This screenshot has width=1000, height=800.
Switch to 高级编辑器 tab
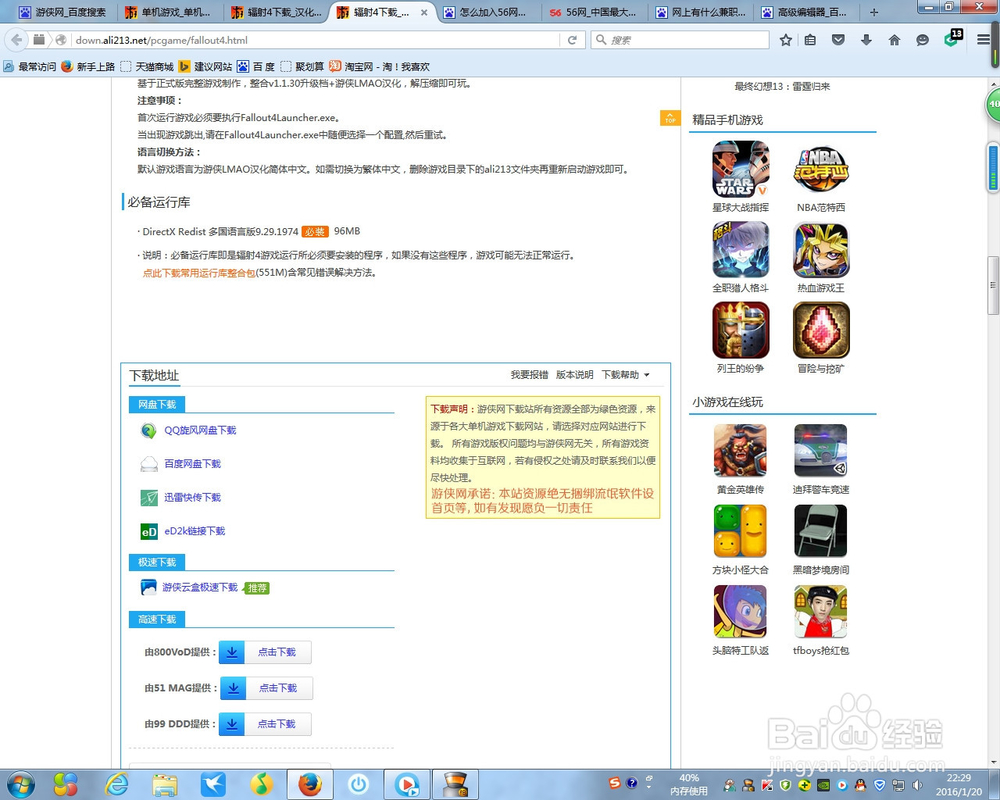click(806, 12)
